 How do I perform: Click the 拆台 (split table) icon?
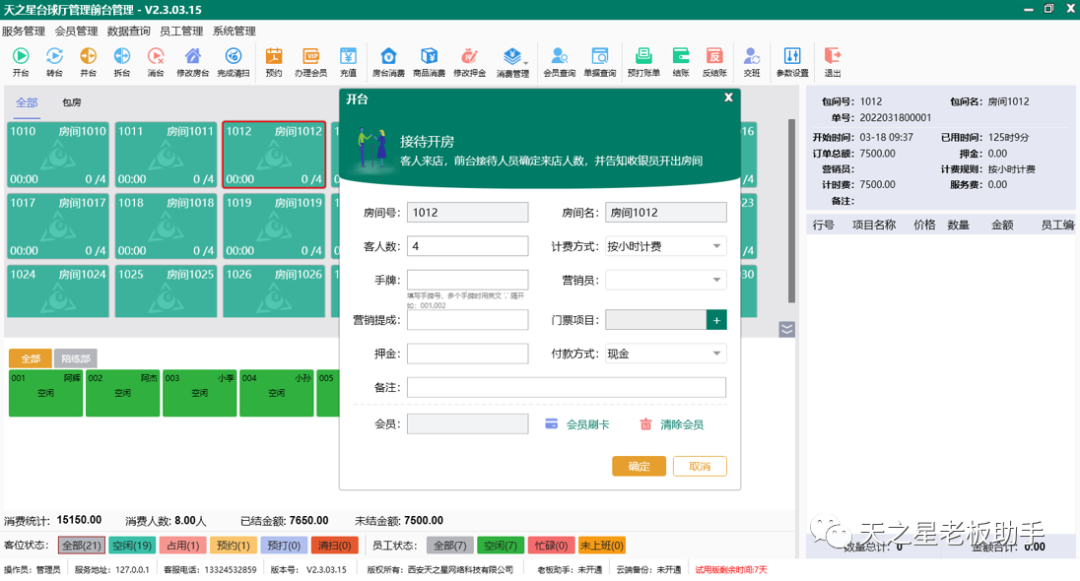coord(122,62)
